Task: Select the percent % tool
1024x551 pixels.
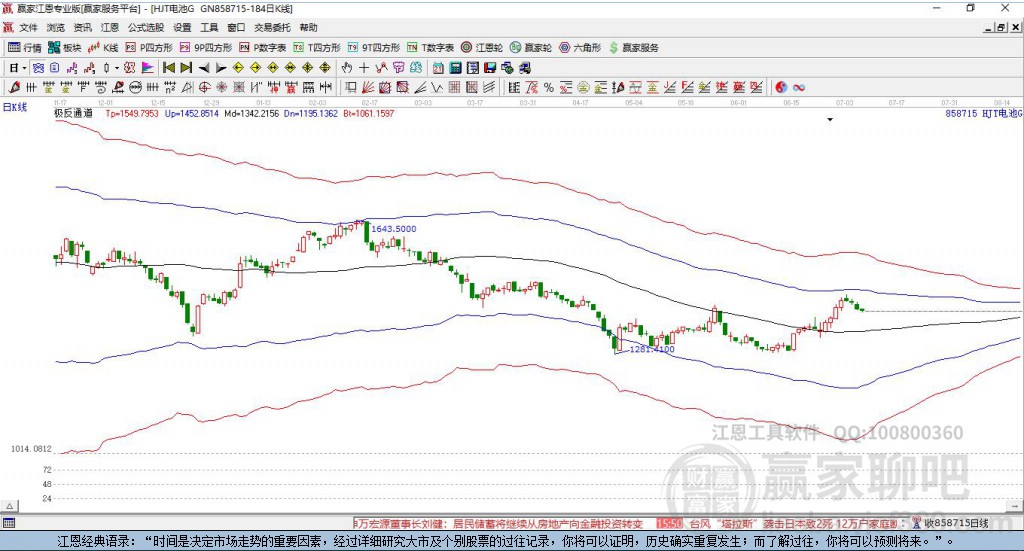Action: [x=549, y=87]
